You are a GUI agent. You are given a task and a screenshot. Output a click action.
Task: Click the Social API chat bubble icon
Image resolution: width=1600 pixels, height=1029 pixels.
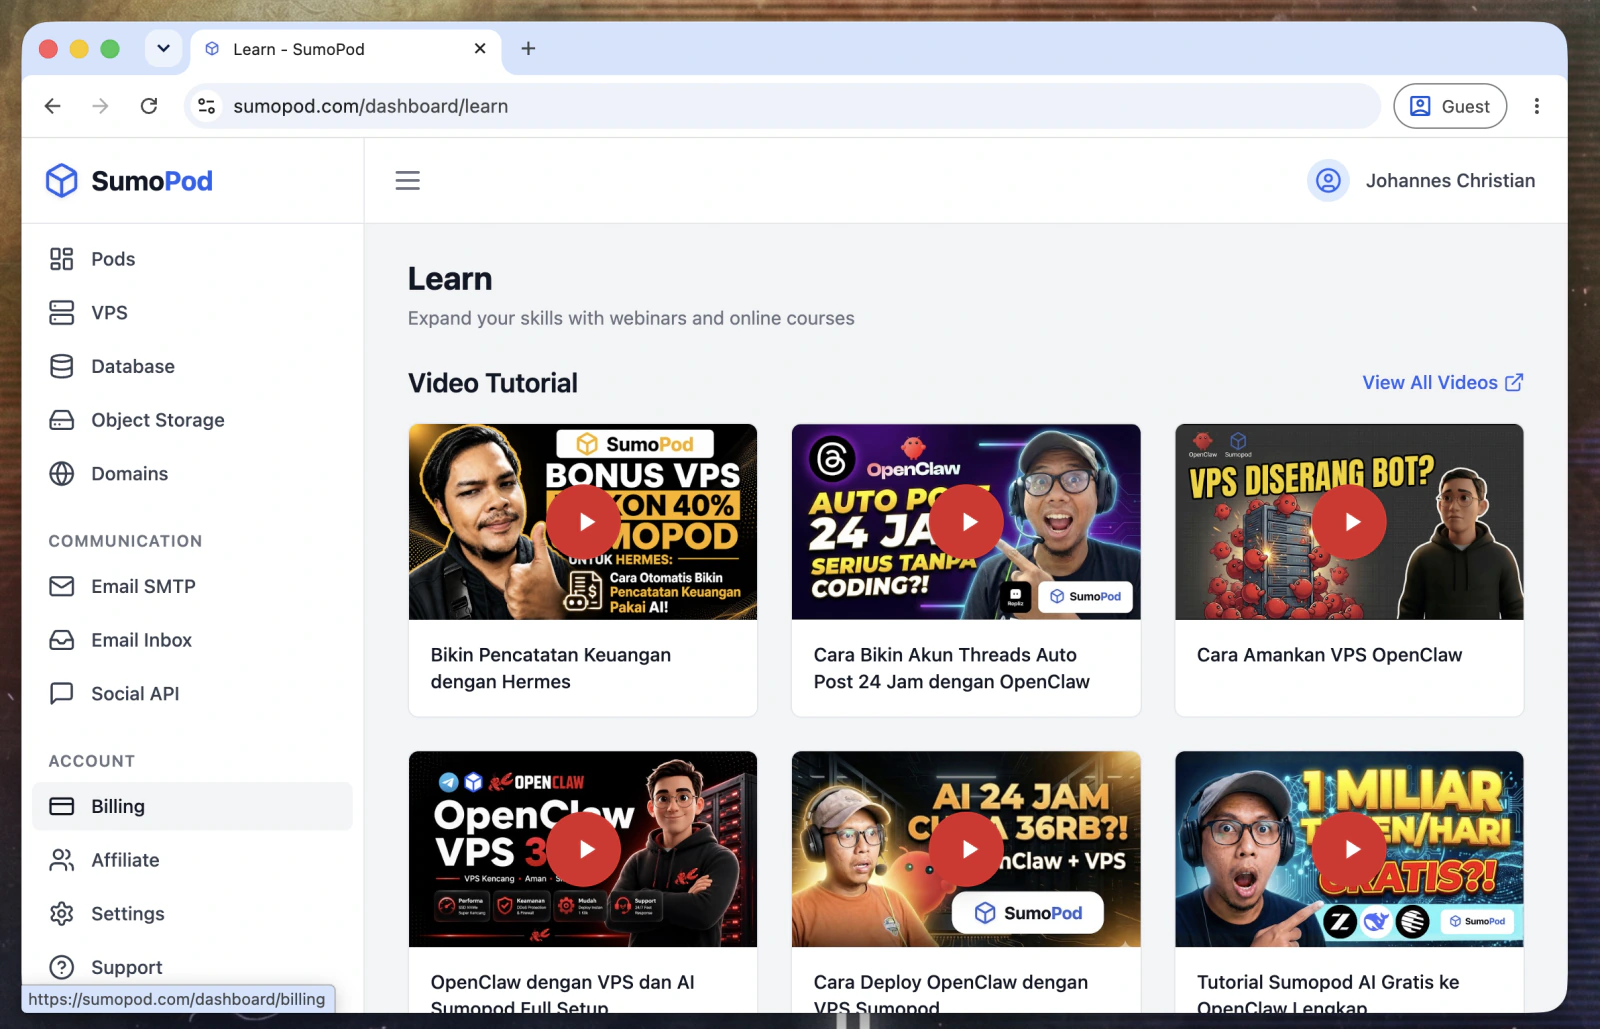point(62,694)
